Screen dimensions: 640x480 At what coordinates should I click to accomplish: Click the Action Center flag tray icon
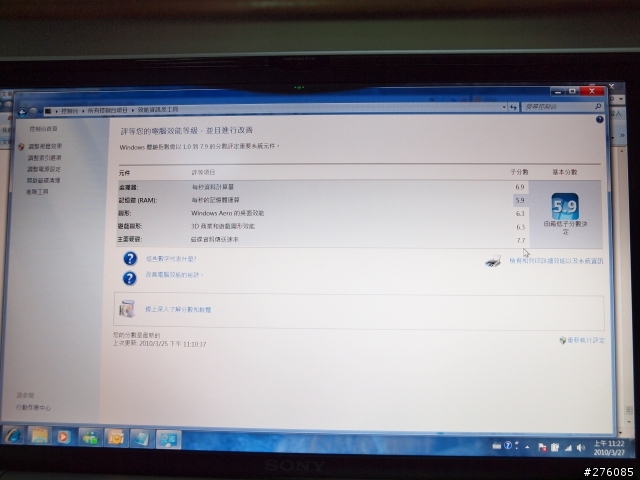(542, 447)
